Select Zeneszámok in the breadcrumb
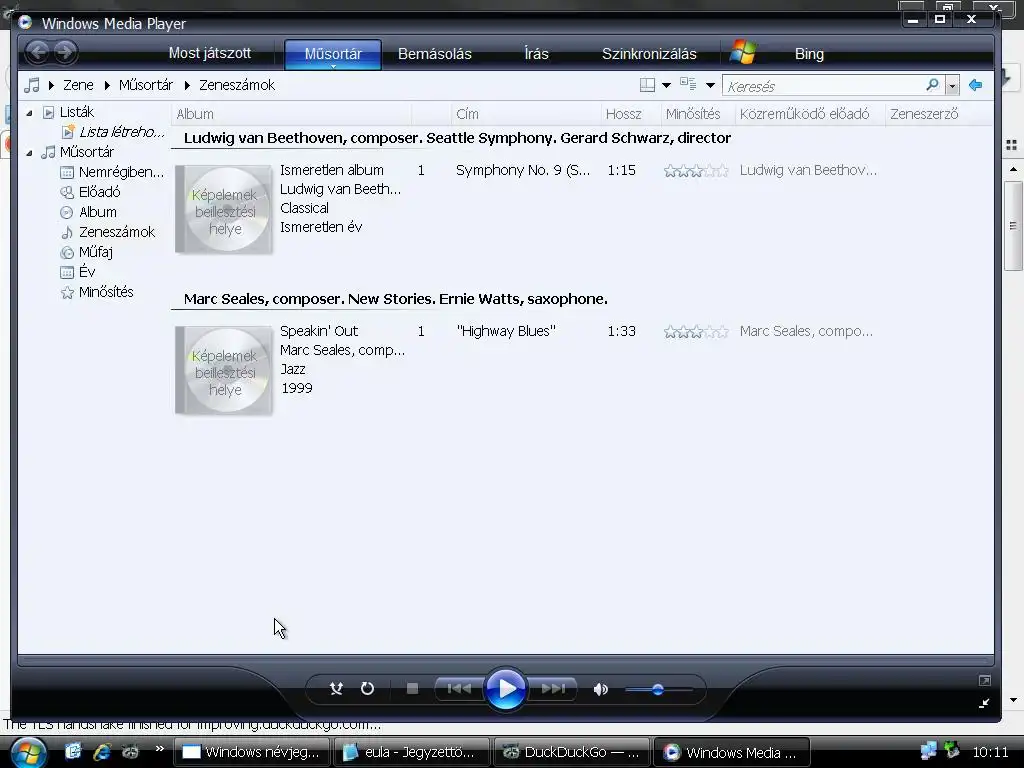Image resolution: width=1024 pixels, height=768 pixels. tap(237, 85)
